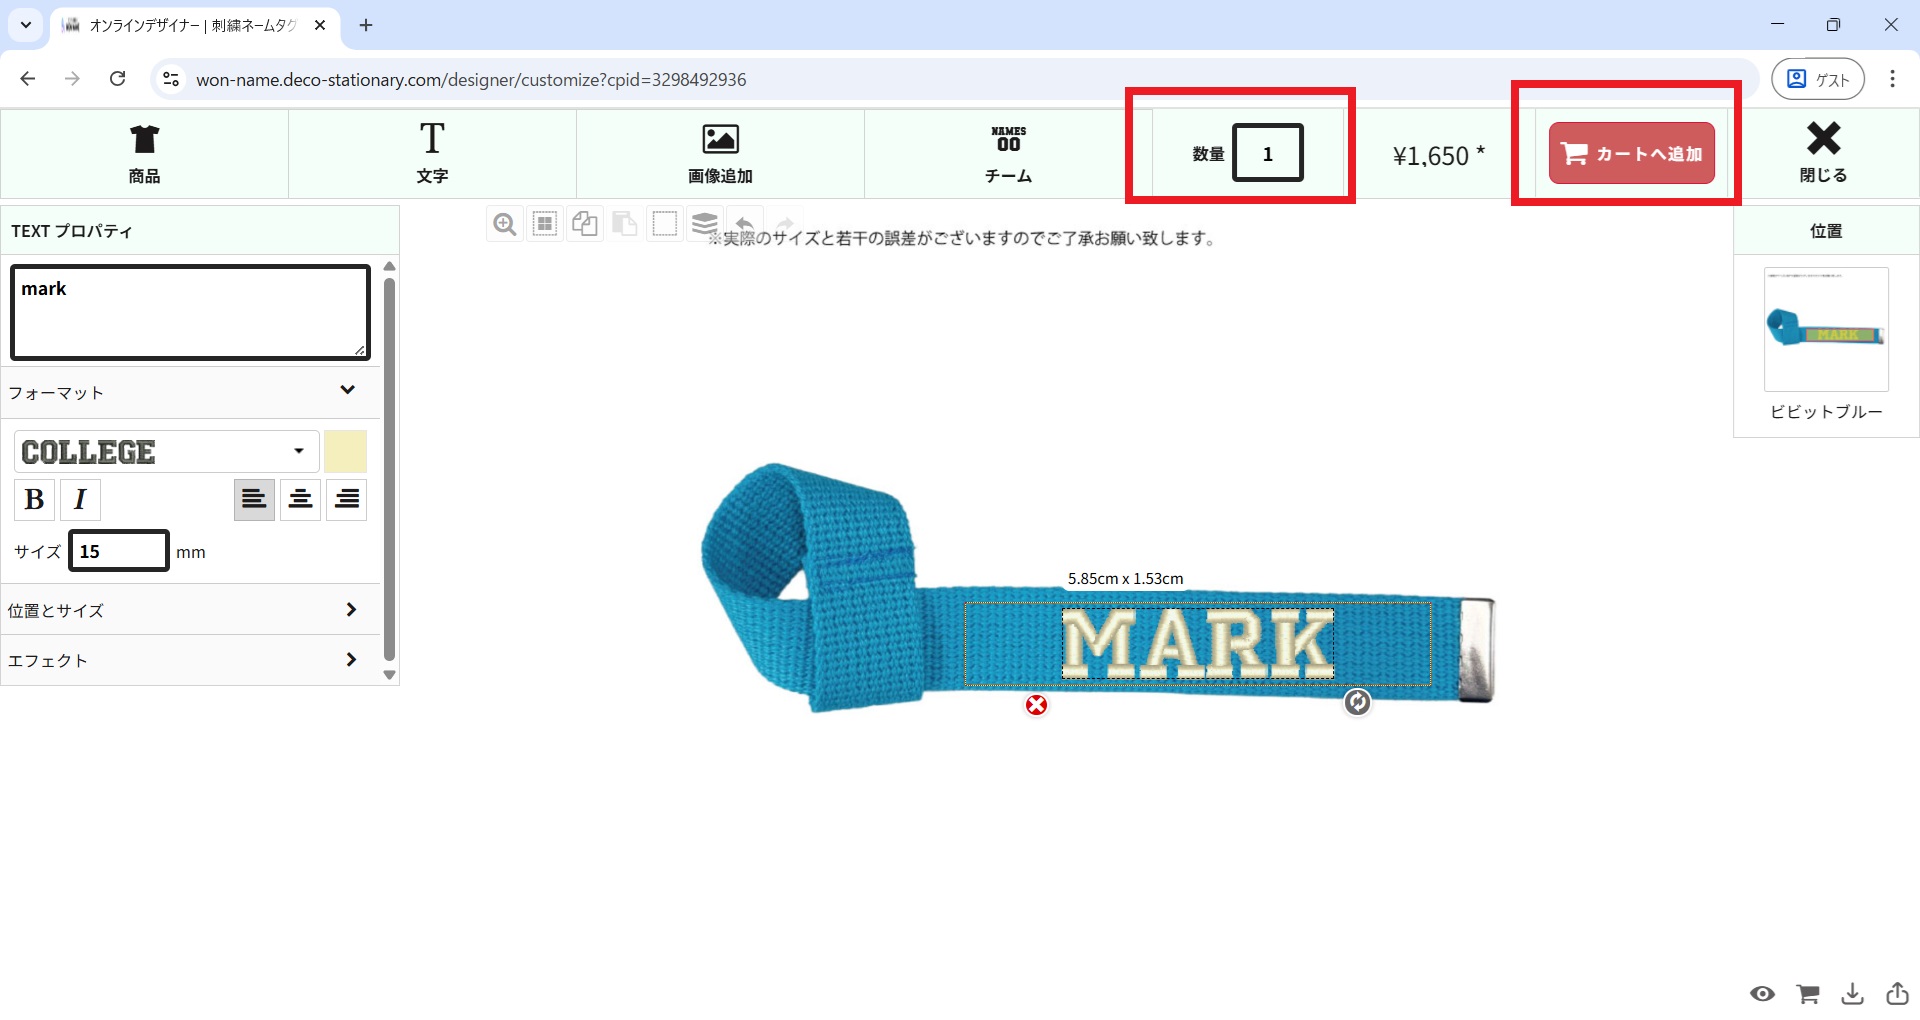Click the undo arrow icon
Viewport: 1920px width, 1020px height.
point(745,222)
